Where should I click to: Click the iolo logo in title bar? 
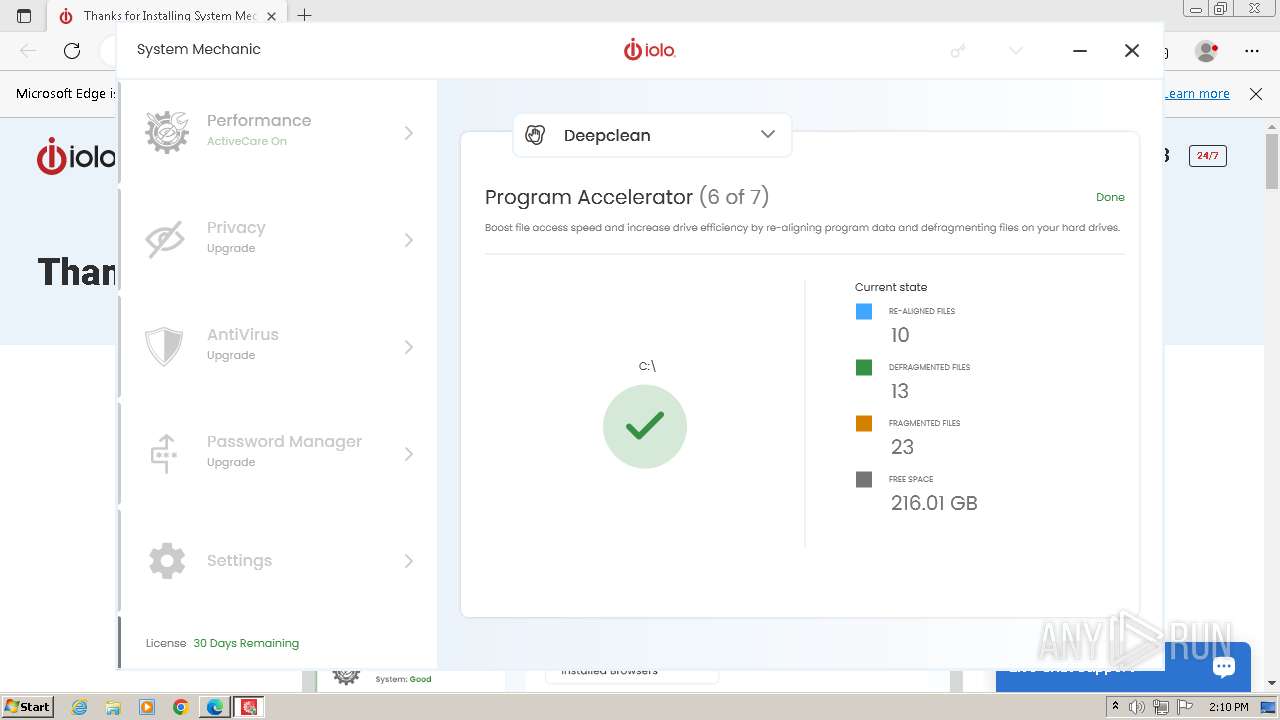click(650, 49)
